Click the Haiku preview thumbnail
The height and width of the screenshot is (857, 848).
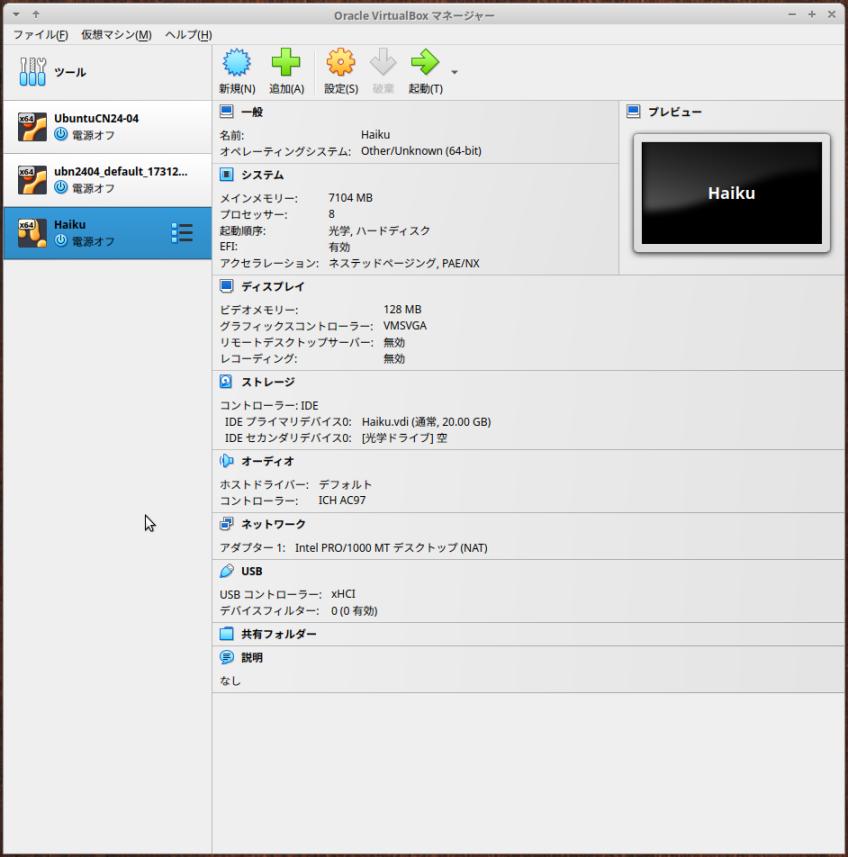coord(732,193)
